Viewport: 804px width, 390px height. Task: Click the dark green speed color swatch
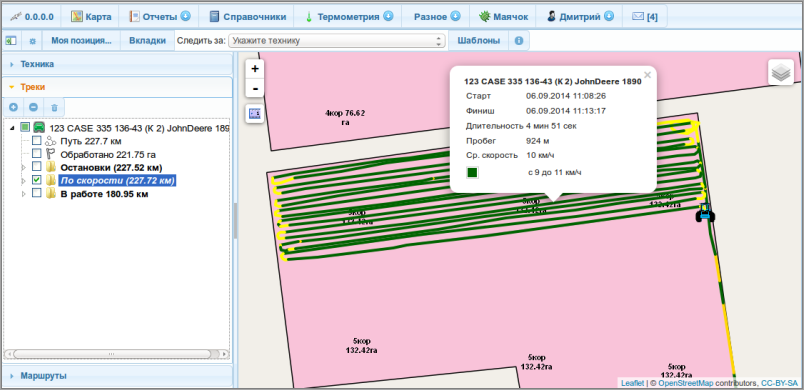click(x=472, y=173)
